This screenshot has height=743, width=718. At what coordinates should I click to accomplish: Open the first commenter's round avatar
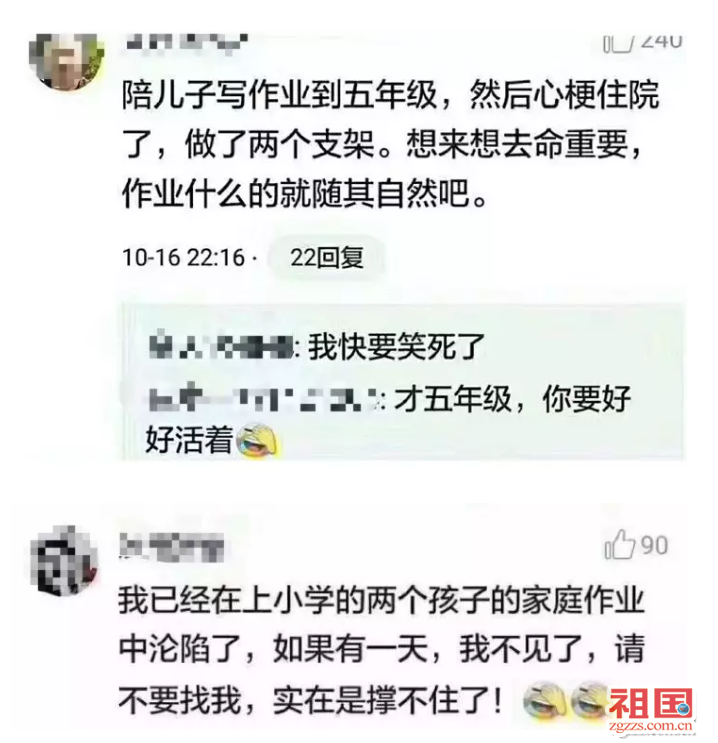[x=66, y=61]
